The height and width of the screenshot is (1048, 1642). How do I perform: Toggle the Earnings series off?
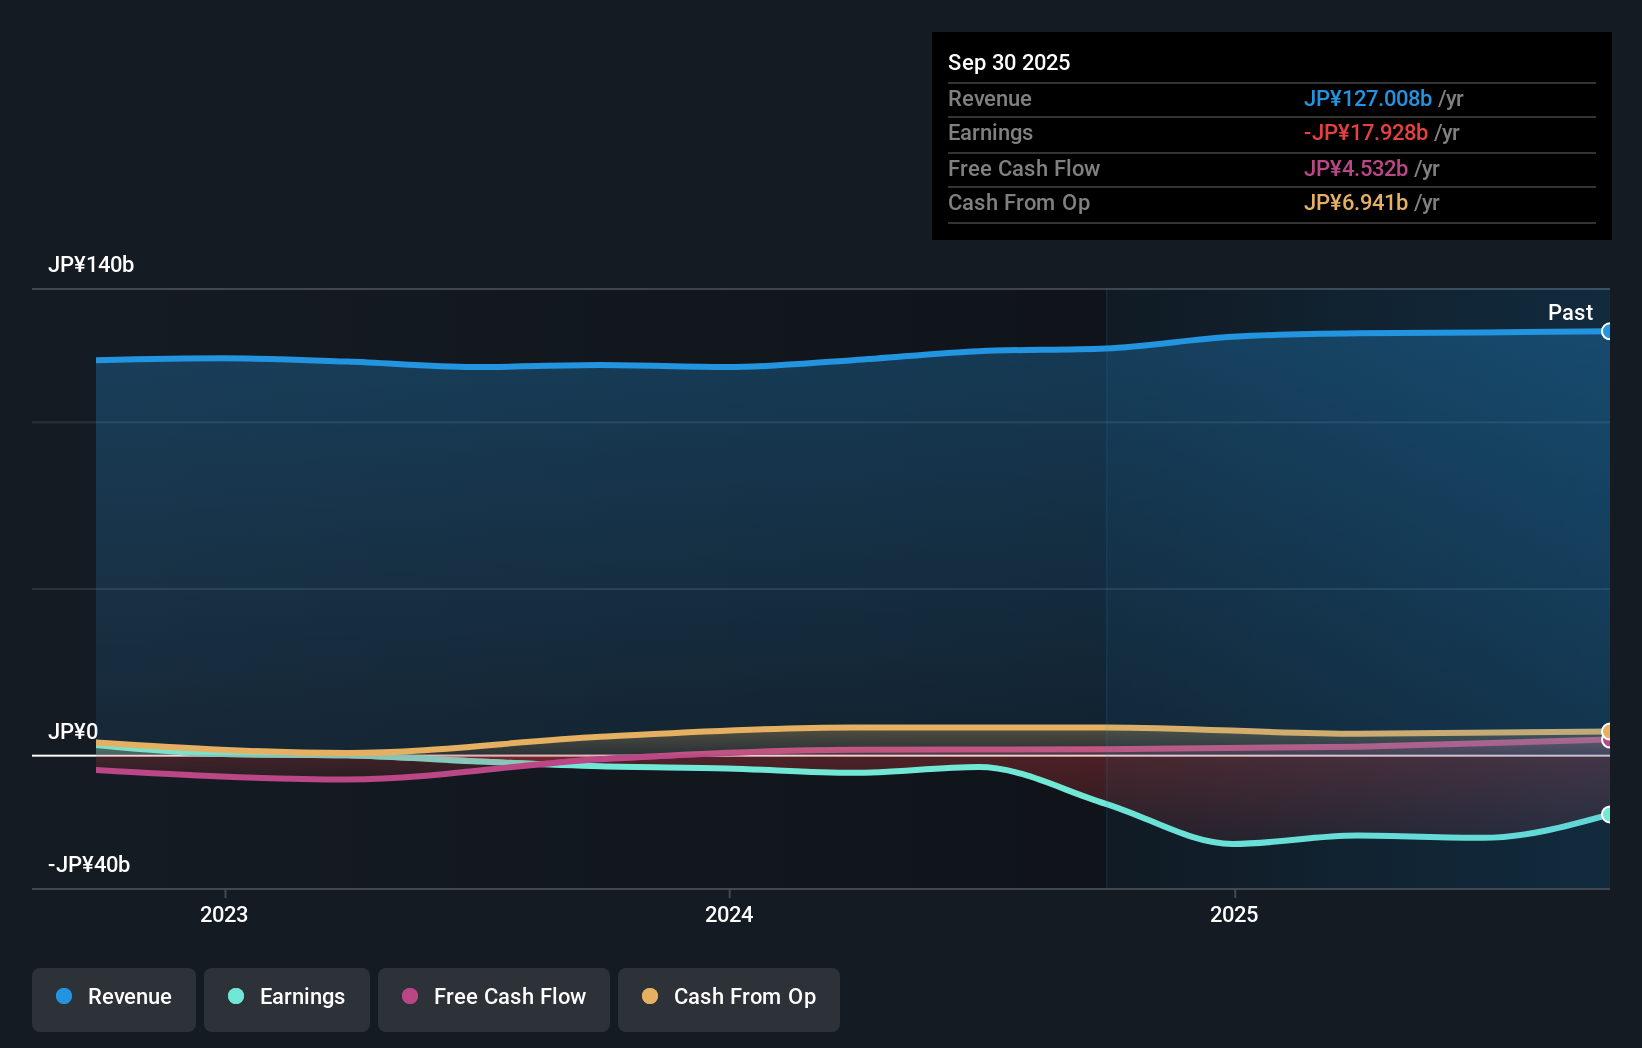[x=286, y=999]
